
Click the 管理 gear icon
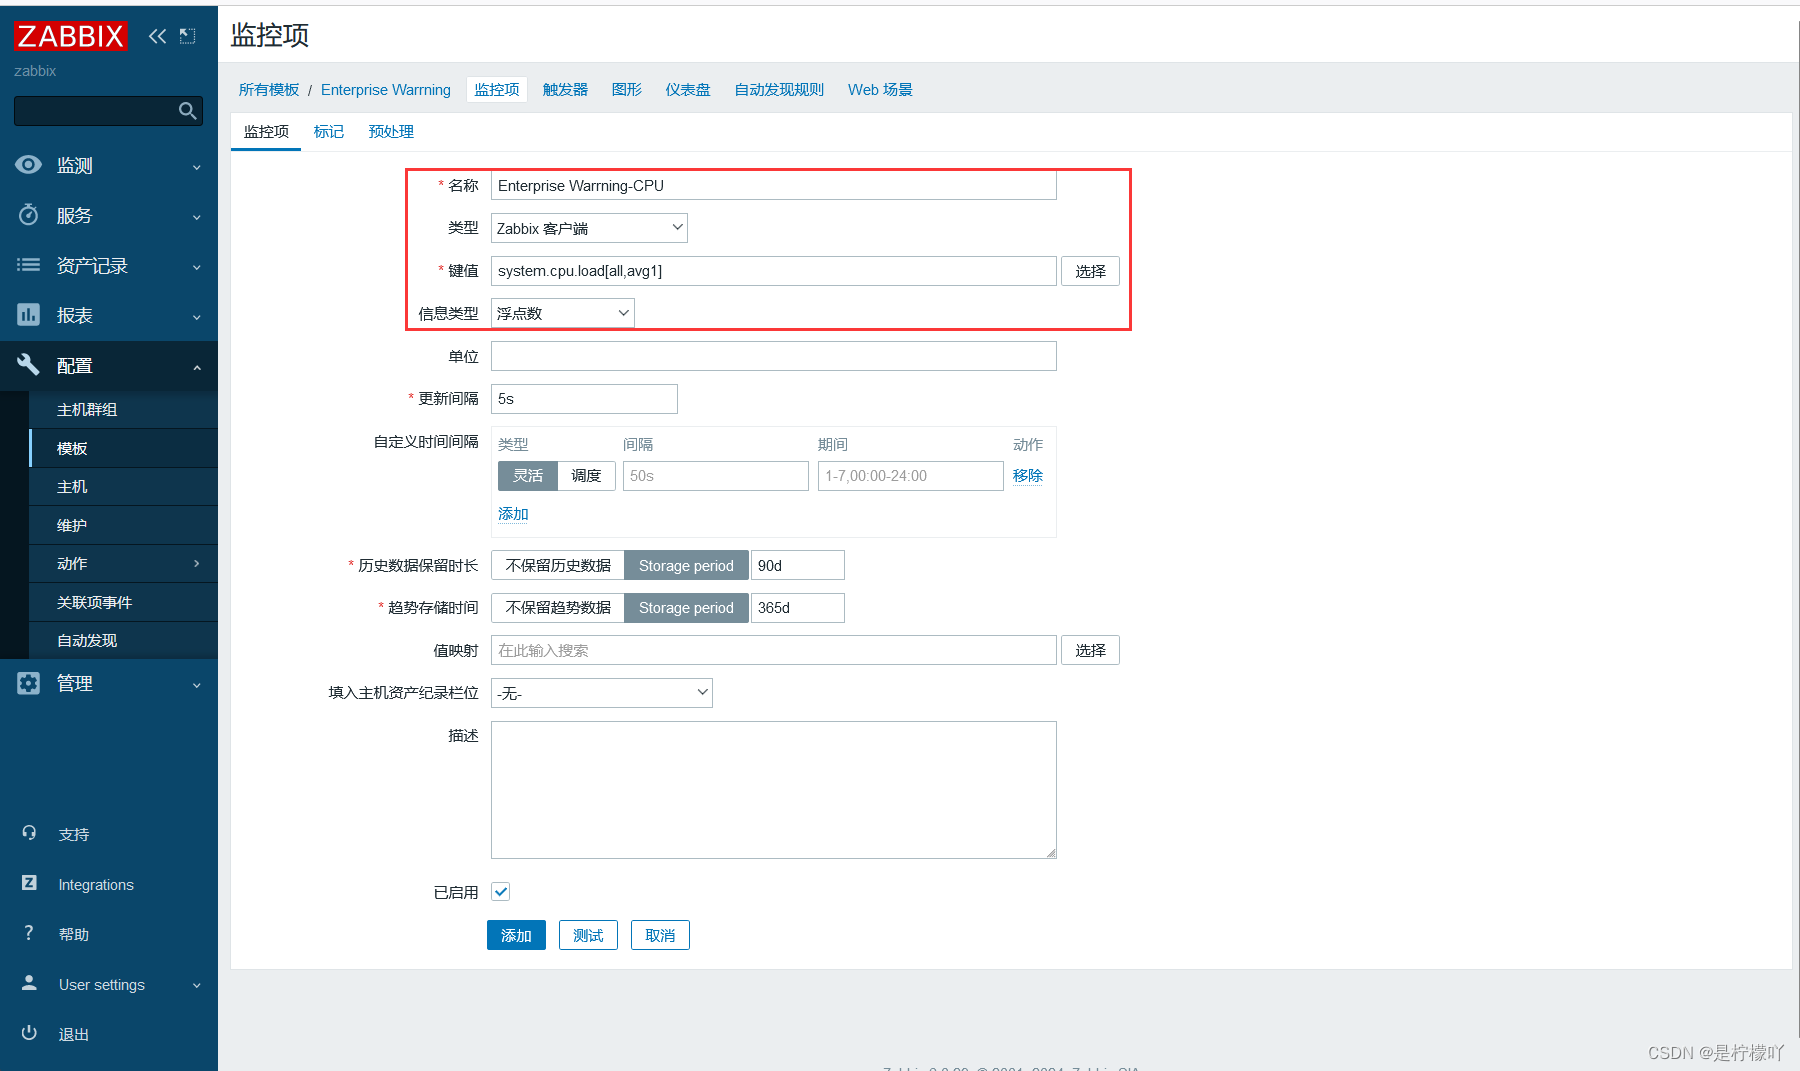(29, 683)
